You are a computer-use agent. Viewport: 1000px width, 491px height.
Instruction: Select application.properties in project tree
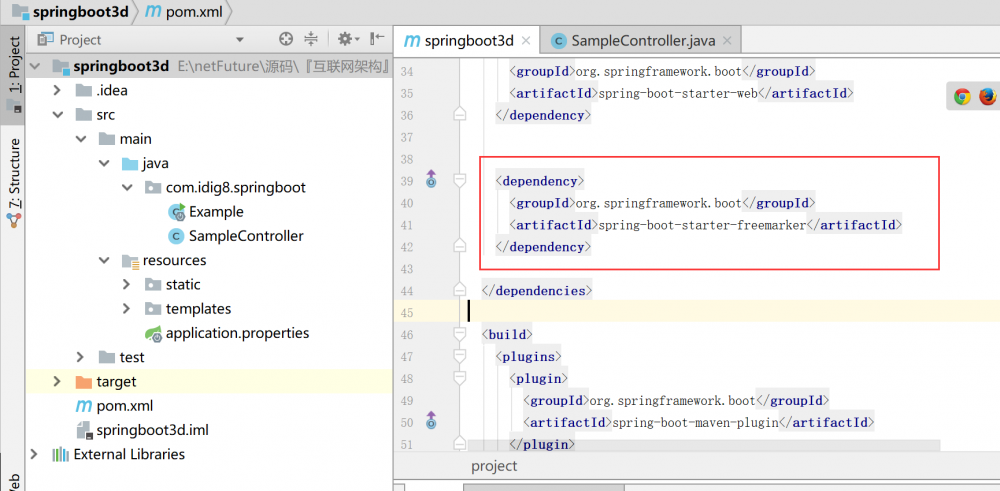(237, 333)
